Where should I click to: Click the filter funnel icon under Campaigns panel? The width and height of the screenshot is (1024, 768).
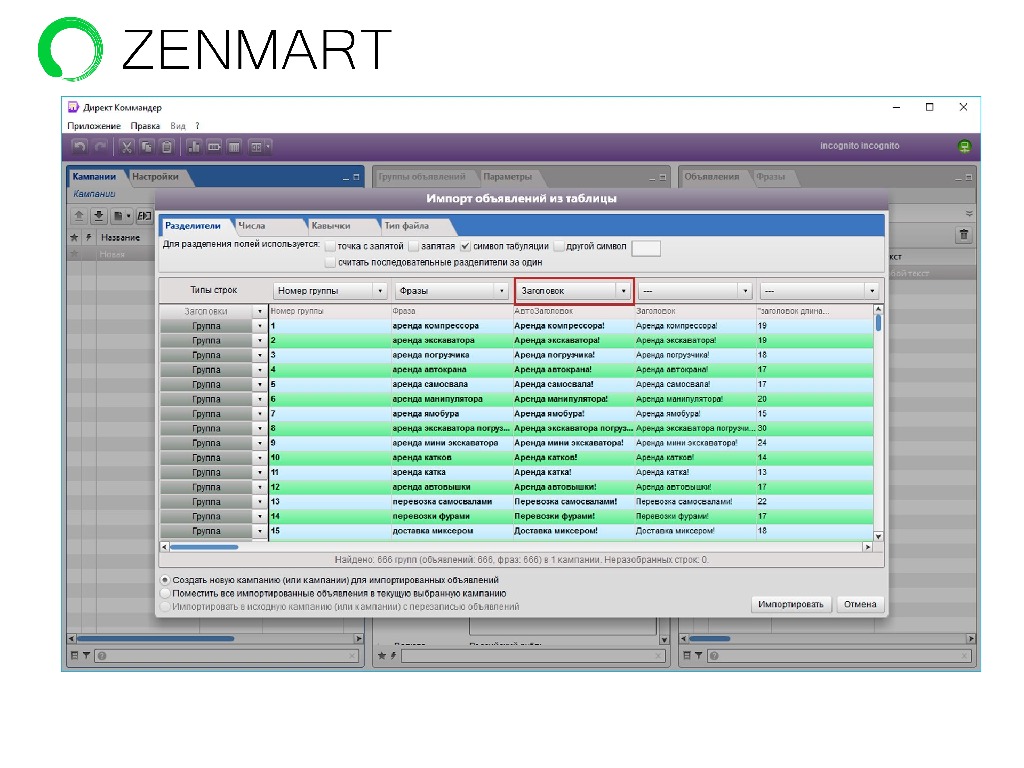point(86,656)
